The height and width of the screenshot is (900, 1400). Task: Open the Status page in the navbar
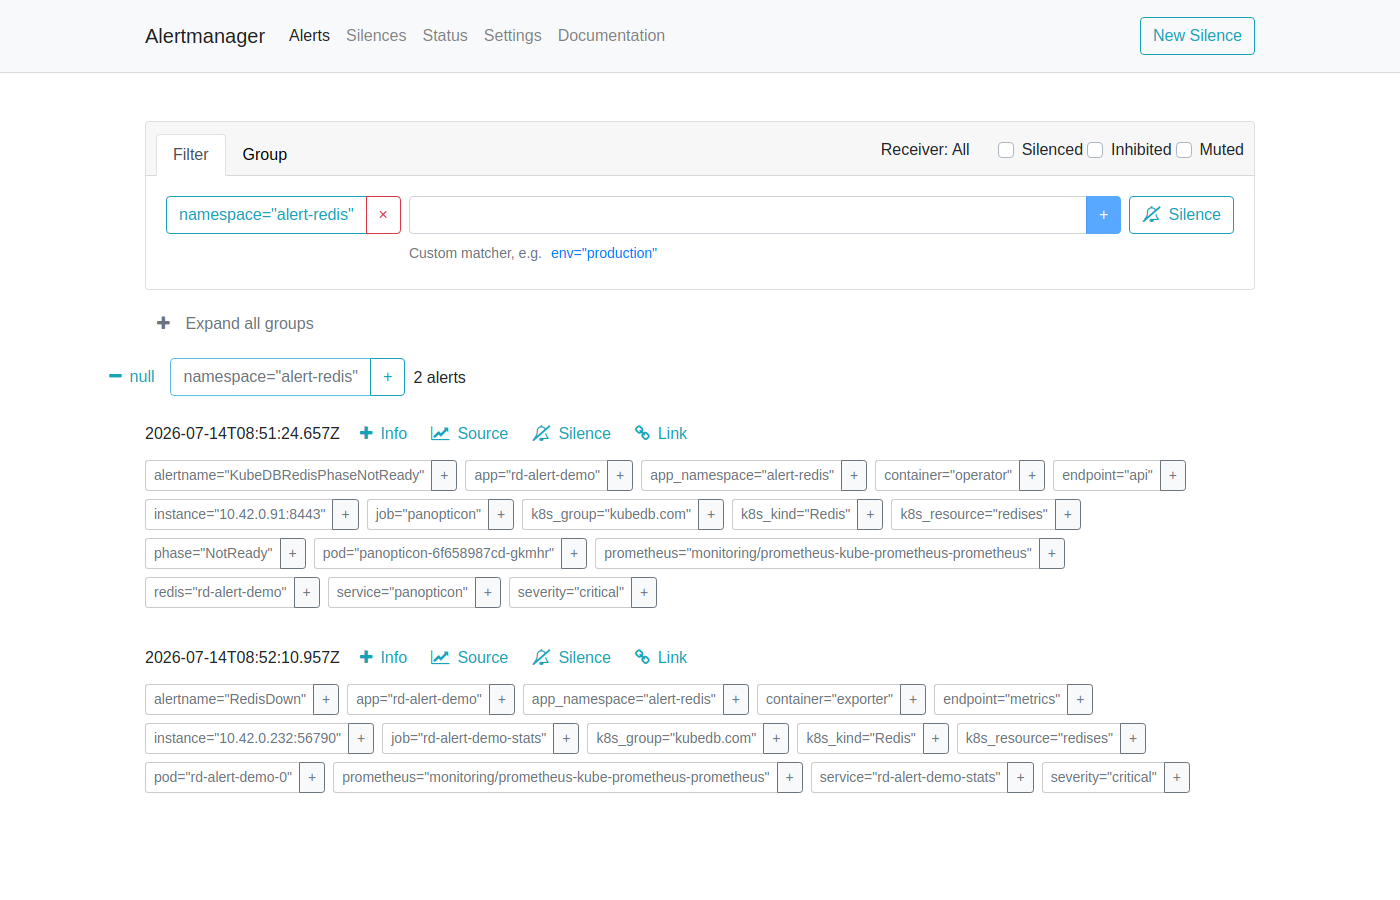[445, 36]
